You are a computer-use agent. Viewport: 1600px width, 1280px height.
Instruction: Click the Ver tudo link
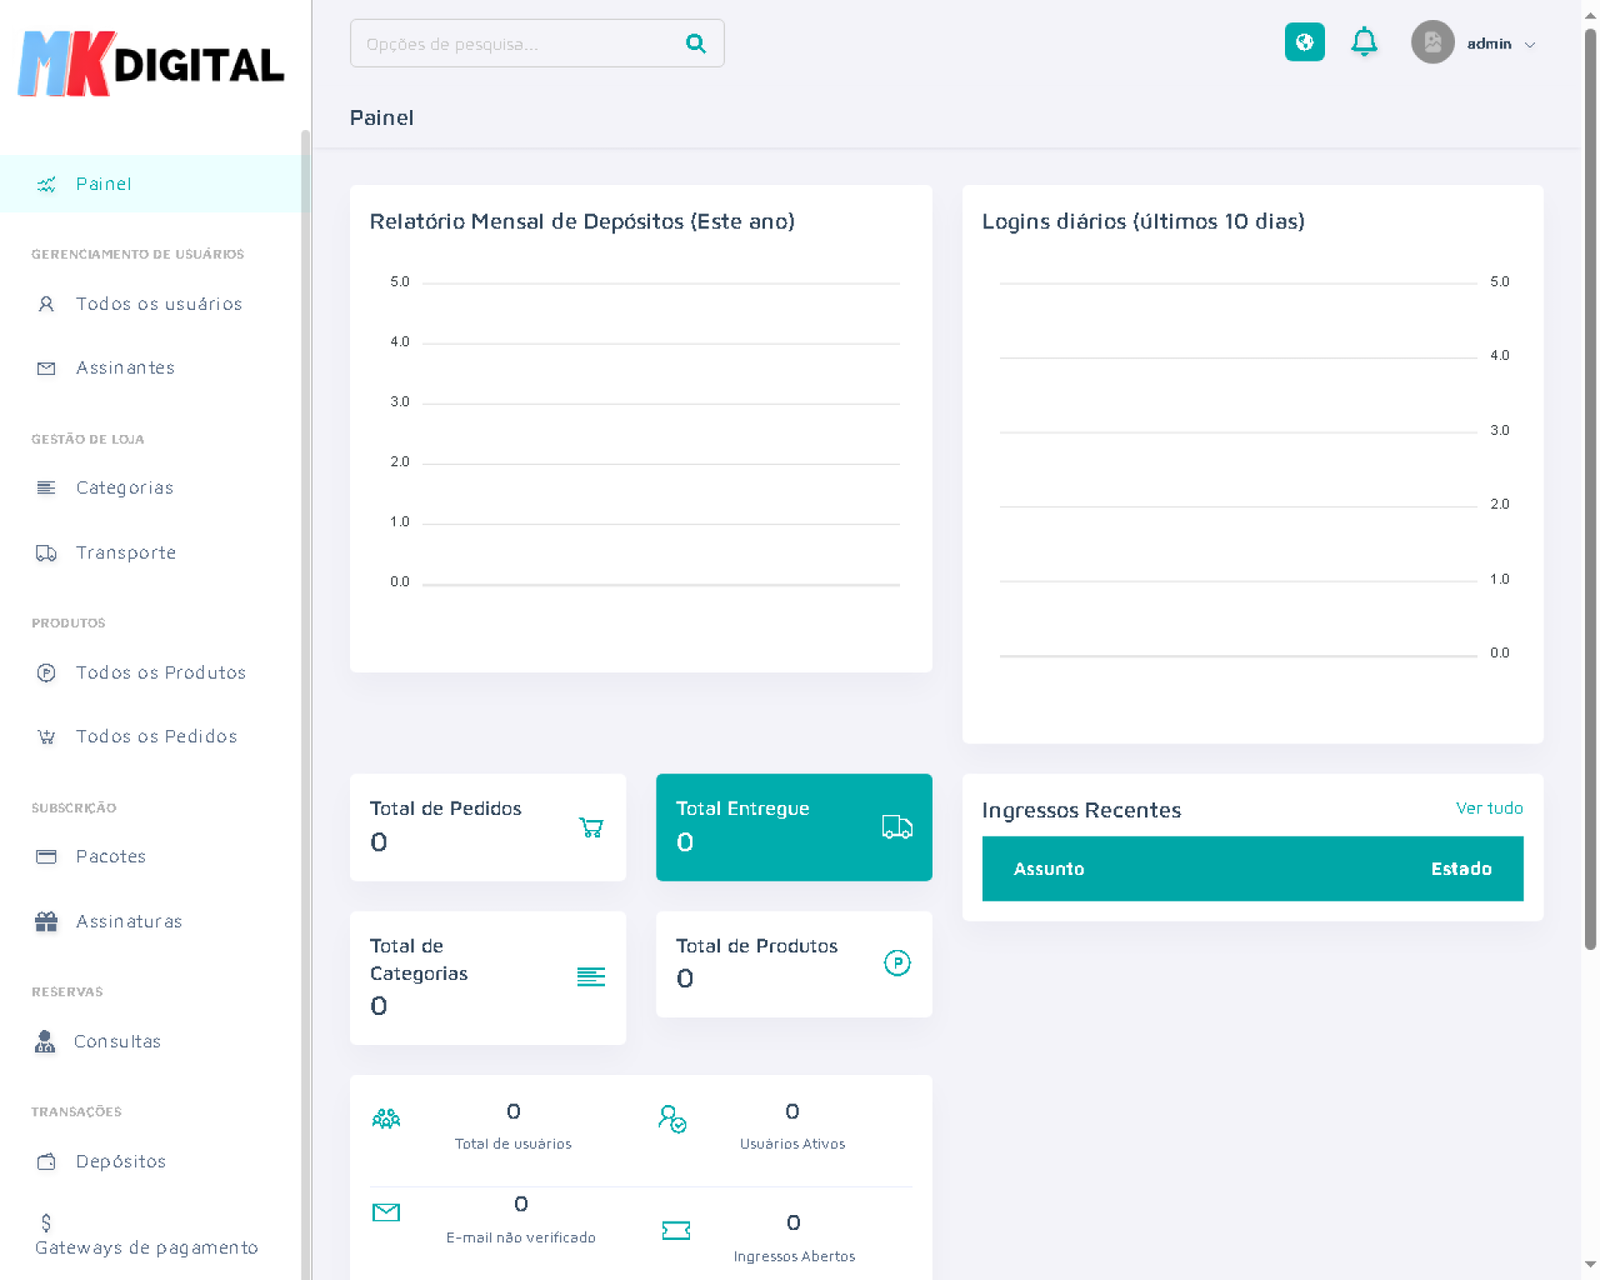(x=1488, y=808)
